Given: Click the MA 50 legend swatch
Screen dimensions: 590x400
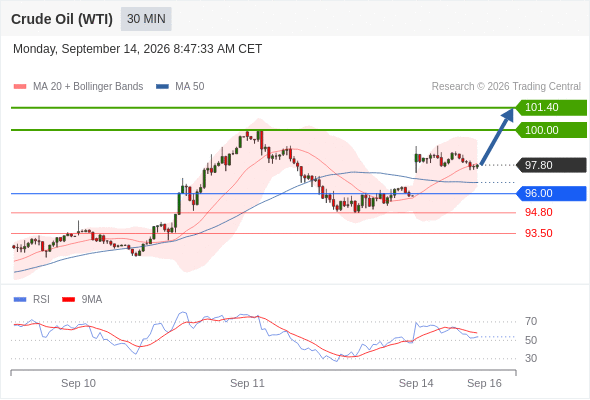Looking at the screenshot, I should tap(162, 87).
